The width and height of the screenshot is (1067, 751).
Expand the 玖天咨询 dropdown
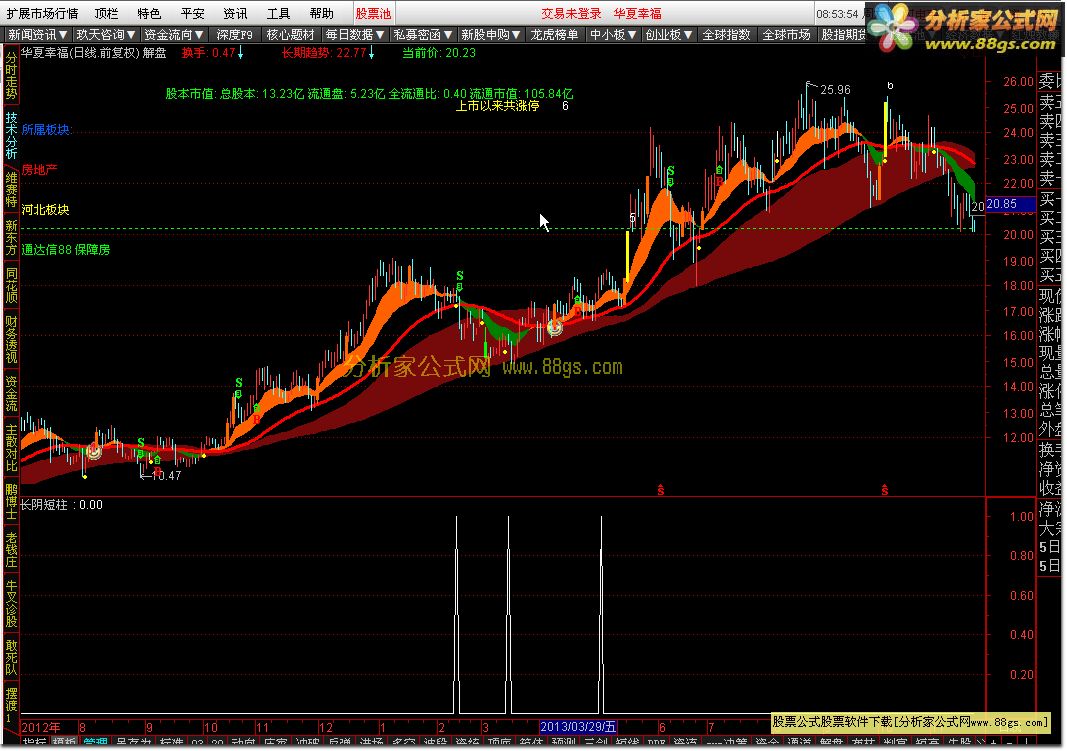pyautogui.click(x=105, y=35)
